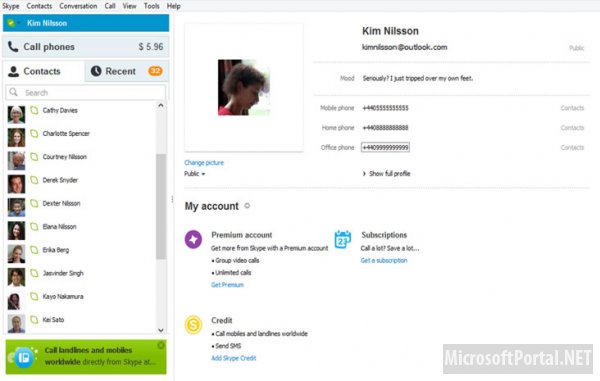Click the Get a subscription link
The height and width of the screenshot is (381, 600).
[x=384, y=261]
